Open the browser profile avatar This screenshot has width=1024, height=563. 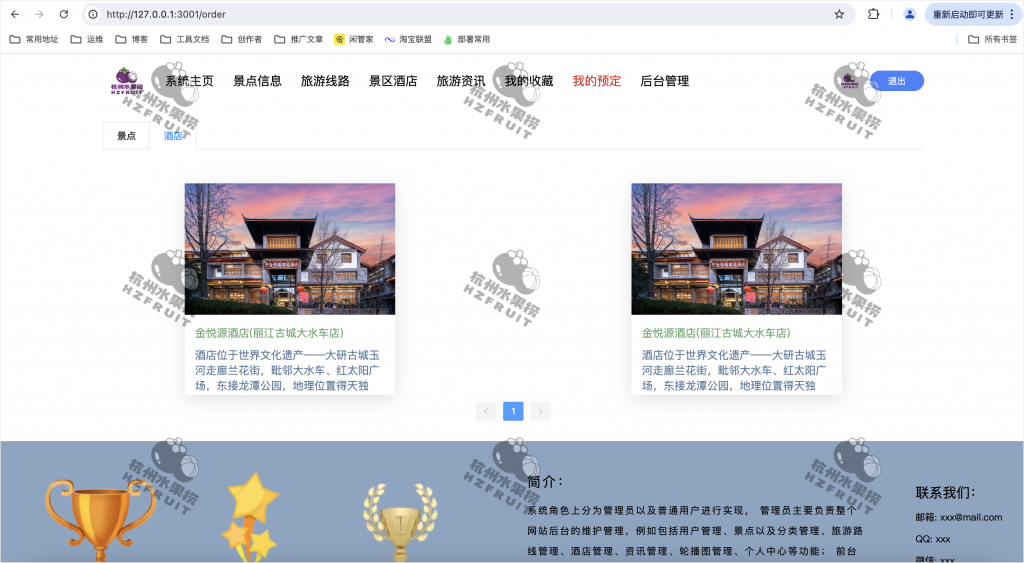pyautogui.click(x=909, y=14)
